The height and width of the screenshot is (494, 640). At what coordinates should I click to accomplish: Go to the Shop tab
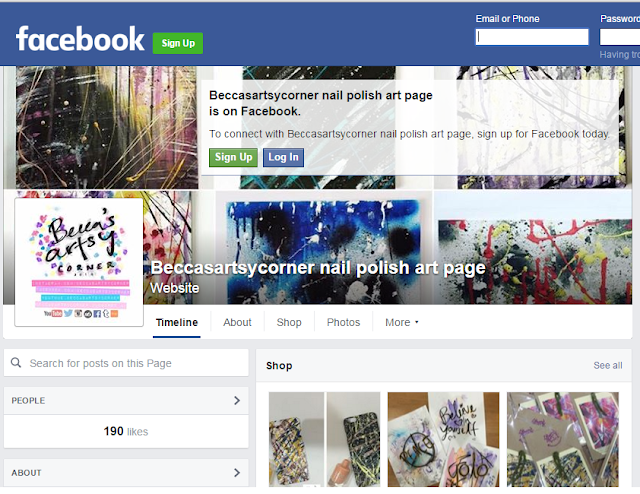pos(289,323)
